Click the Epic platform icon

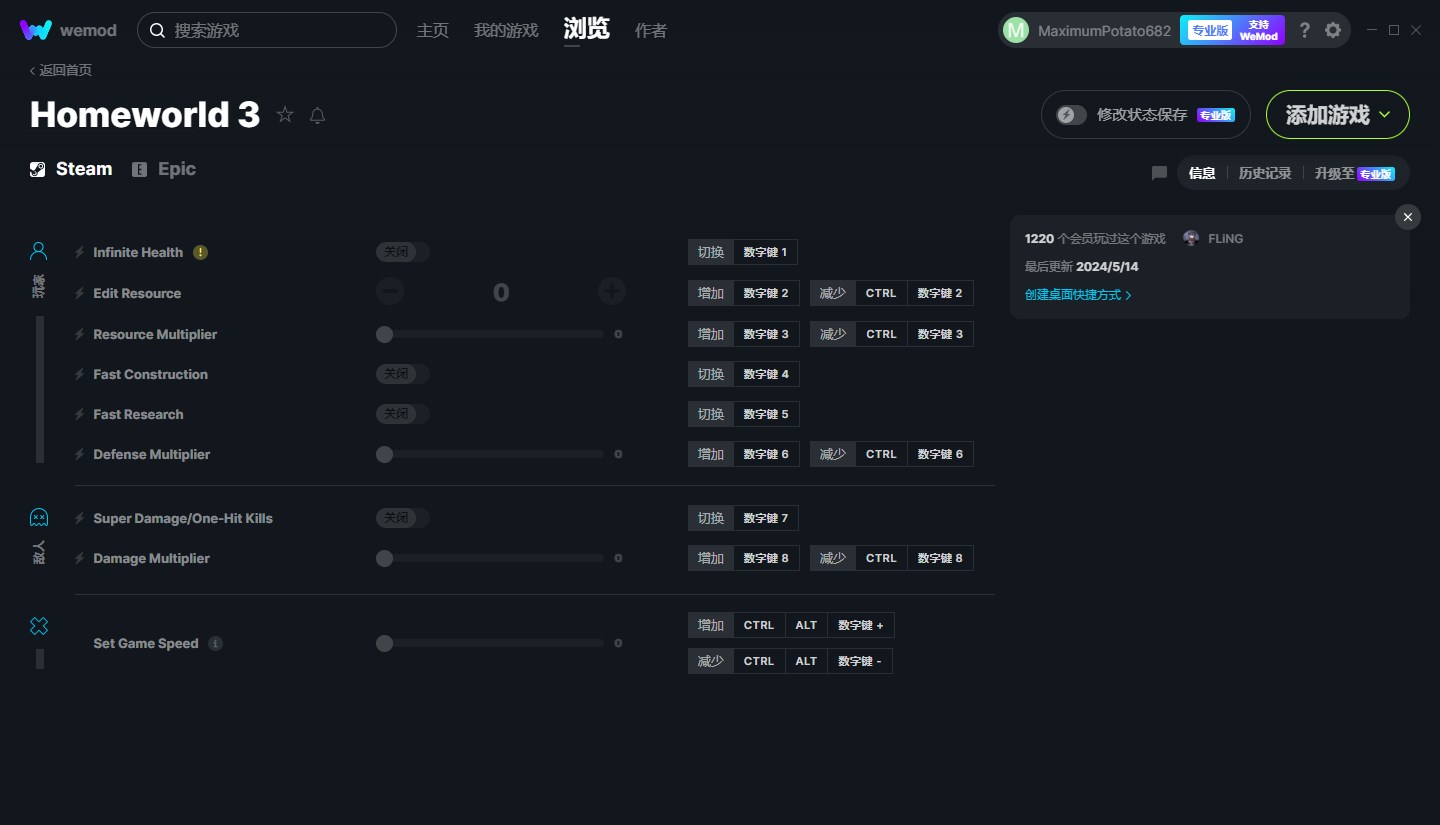[x=140, y=169]
